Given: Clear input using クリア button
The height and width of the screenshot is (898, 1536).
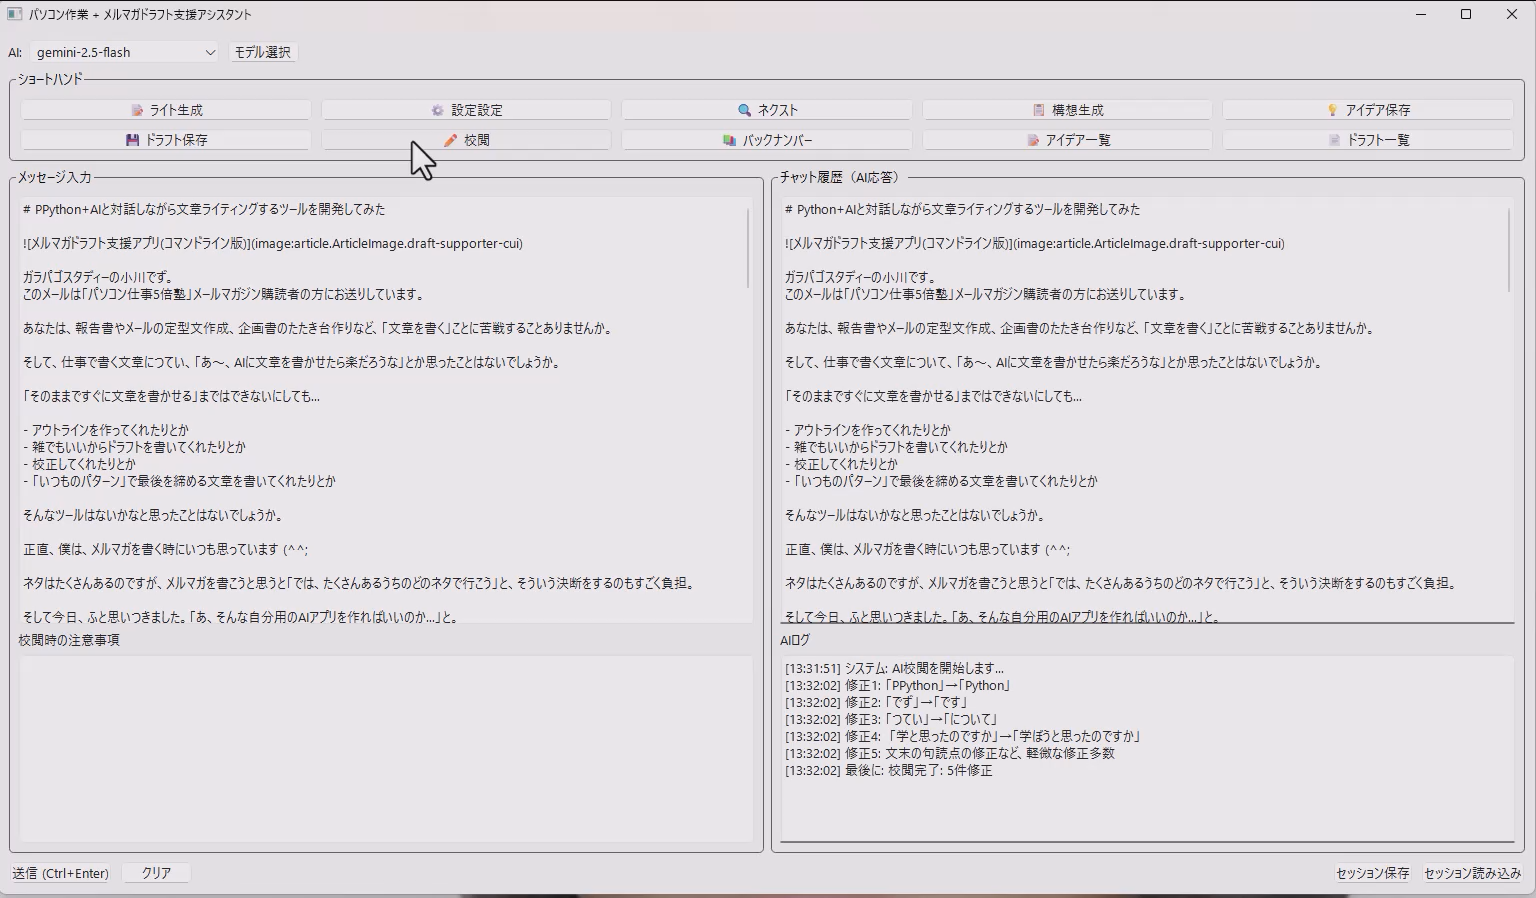Looking at the screenshot, I should pos(156,873).
